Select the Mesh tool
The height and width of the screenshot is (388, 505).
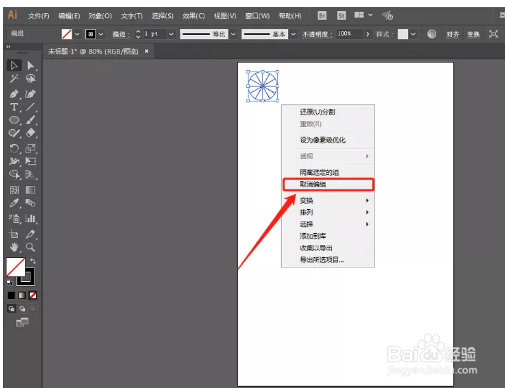tap(14, 190)
